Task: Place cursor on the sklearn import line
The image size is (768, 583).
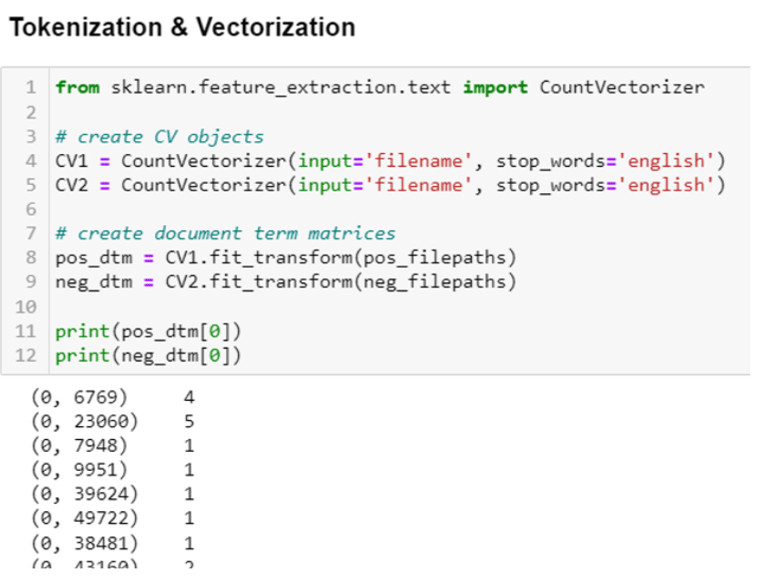Action: (379, 87)
